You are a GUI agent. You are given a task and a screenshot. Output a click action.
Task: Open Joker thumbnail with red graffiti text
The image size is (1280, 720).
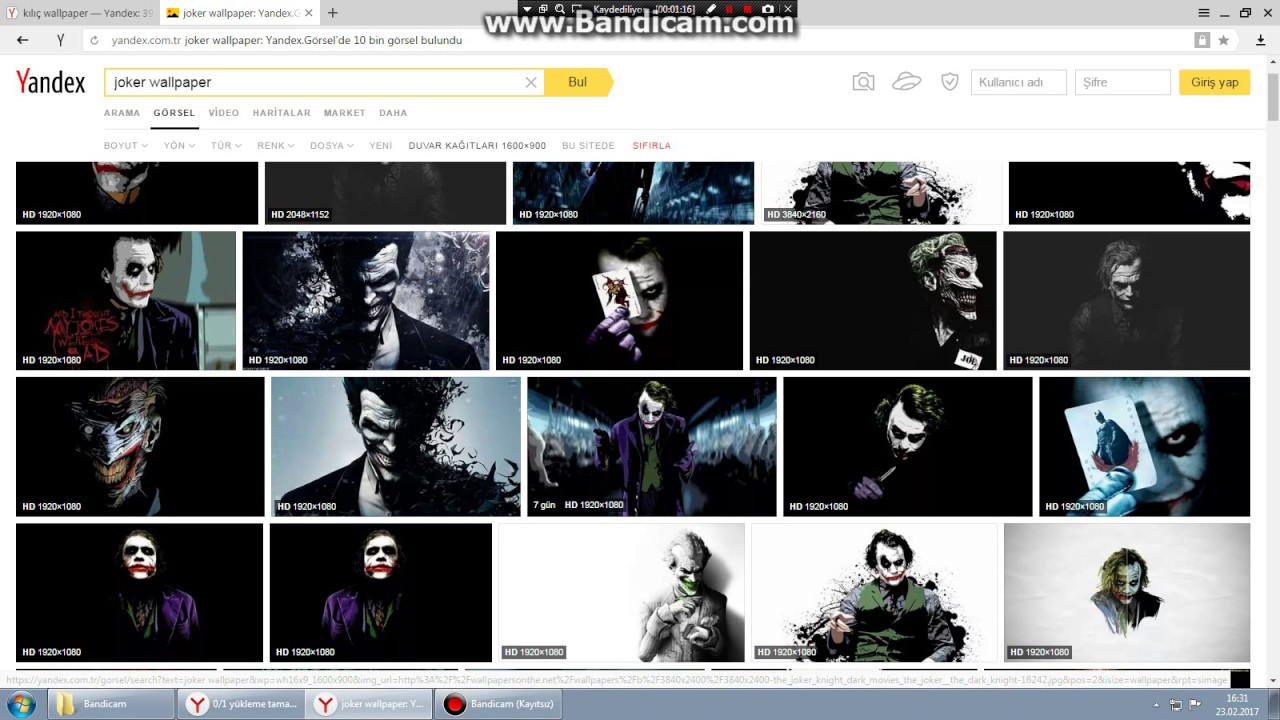[x=126, y=301]
